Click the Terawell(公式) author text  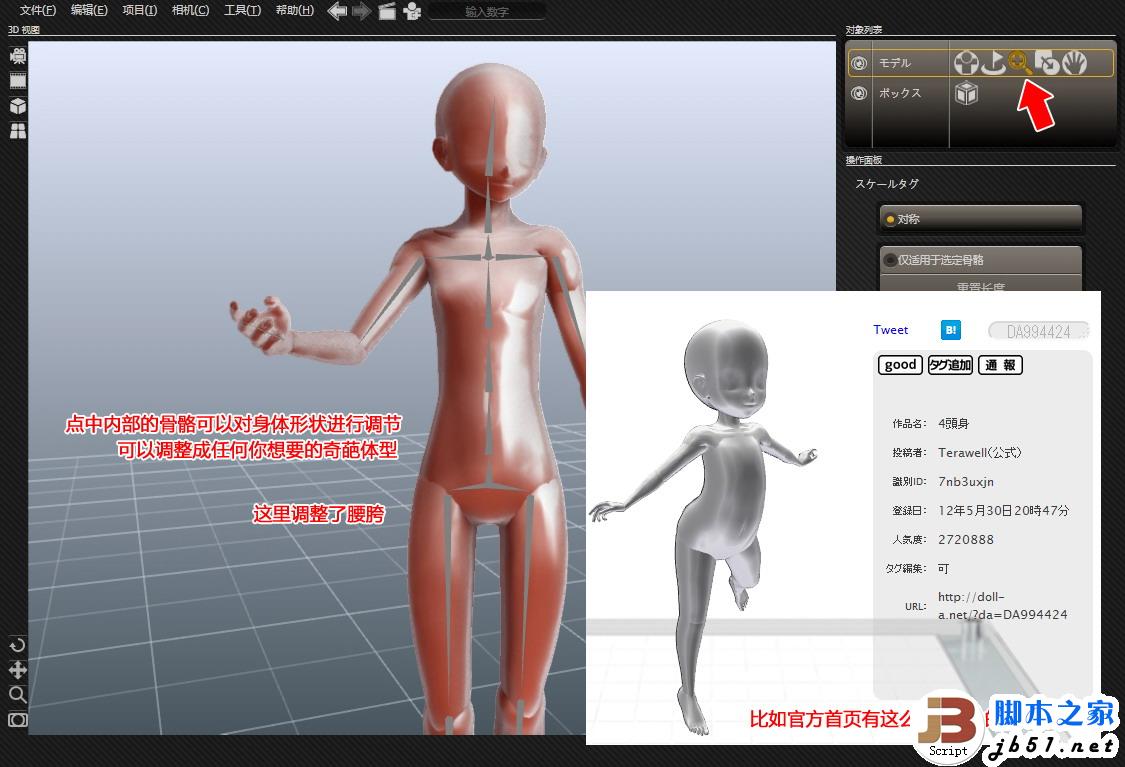click(979, 453)
